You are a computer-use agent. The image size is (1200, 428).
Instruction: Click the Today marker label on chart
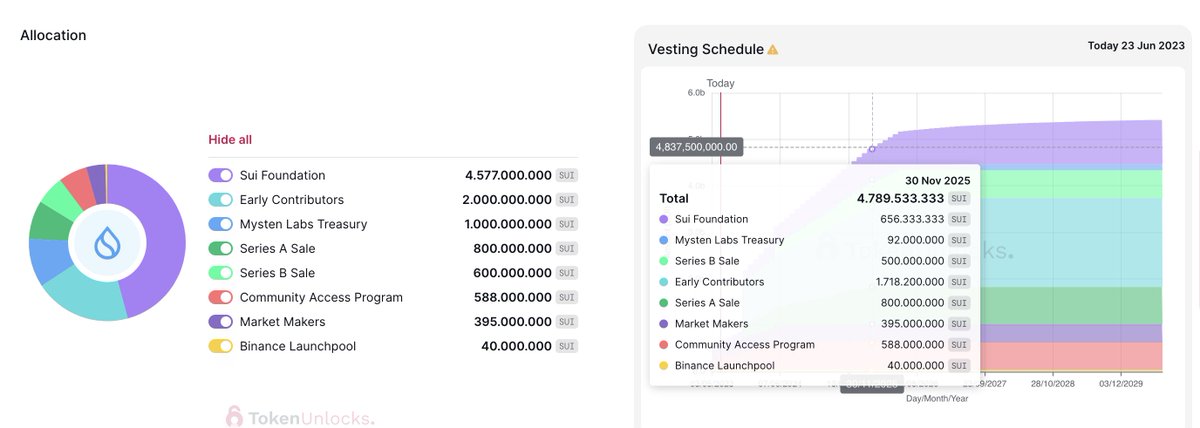(x=720, y=83)
